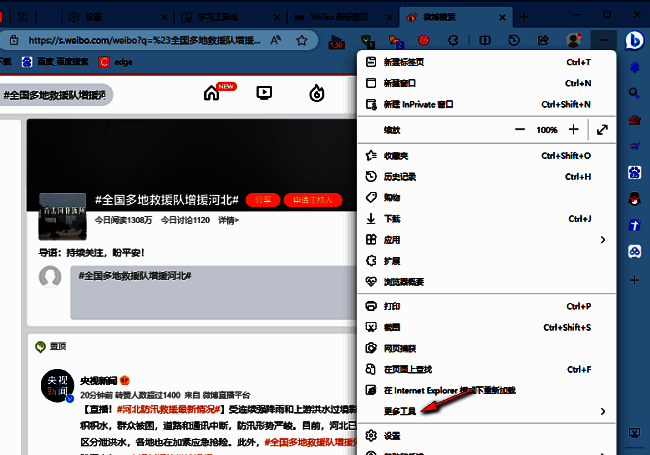650x455 pixels.
Task: Click the sidebar bell notification icon
Action: pos(633,67)
